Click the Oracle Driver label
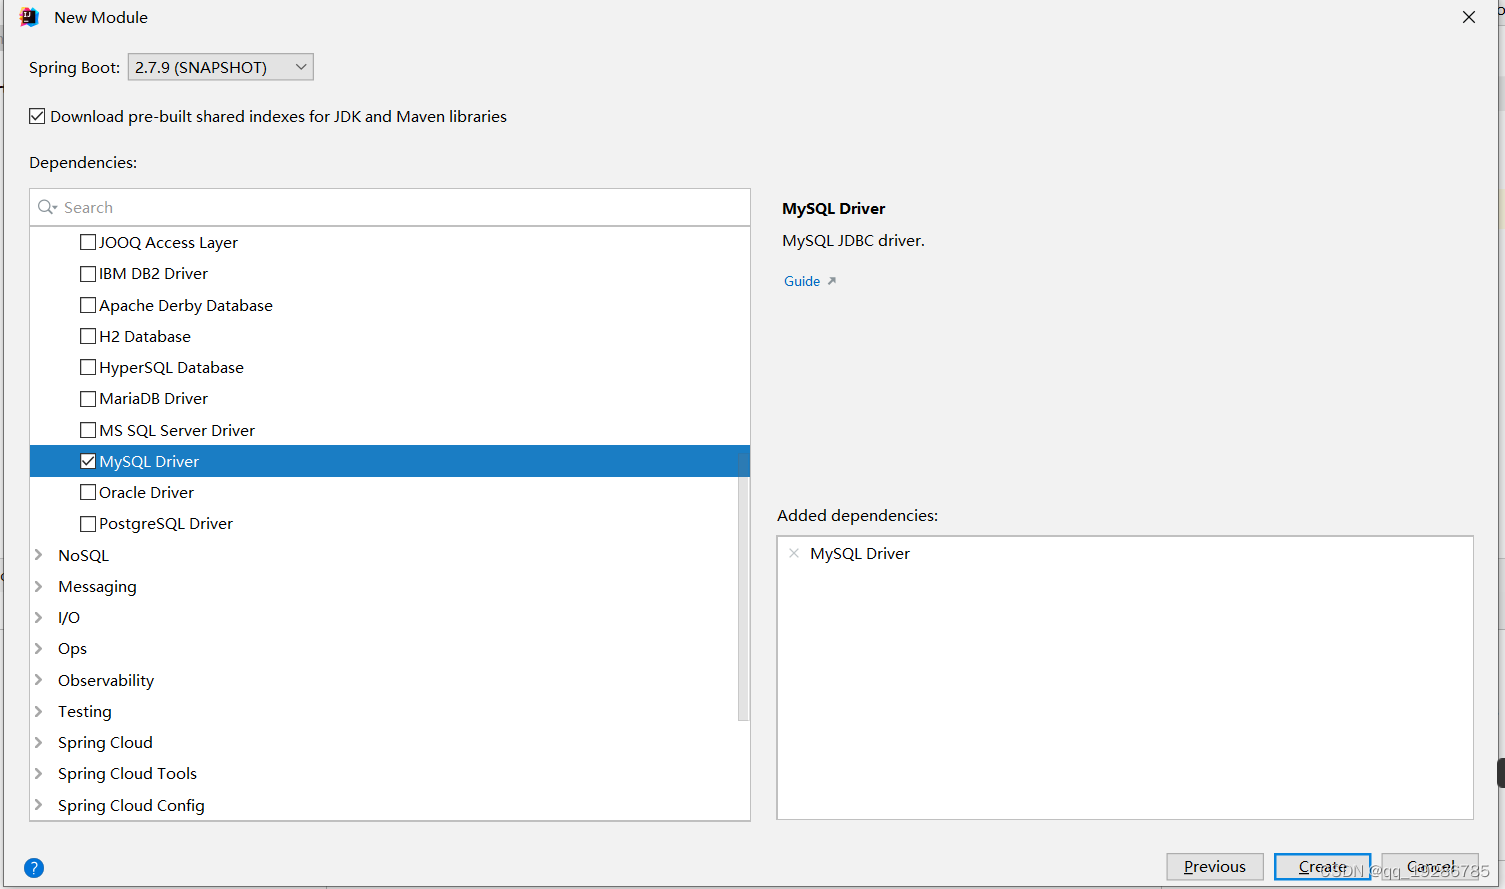 146,492
